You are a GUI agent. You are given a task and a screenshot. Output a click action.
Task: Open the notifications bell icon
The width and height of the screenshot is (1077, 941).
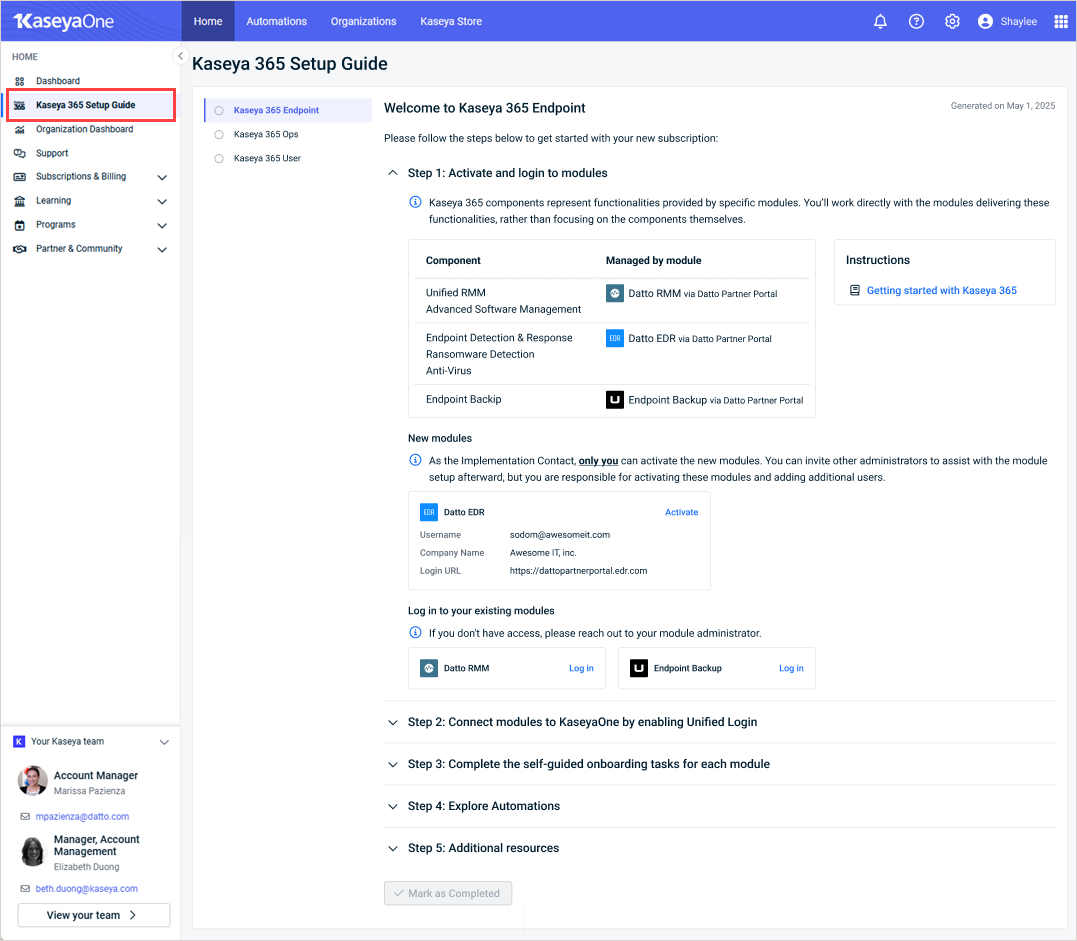point(880,21)
